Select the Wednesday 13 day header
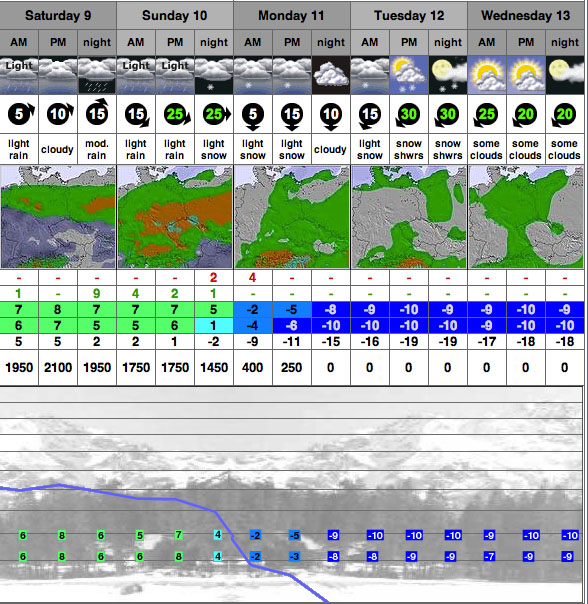This screenshot has height=604, width=588. pyautogui.click(x=526, y=15)
